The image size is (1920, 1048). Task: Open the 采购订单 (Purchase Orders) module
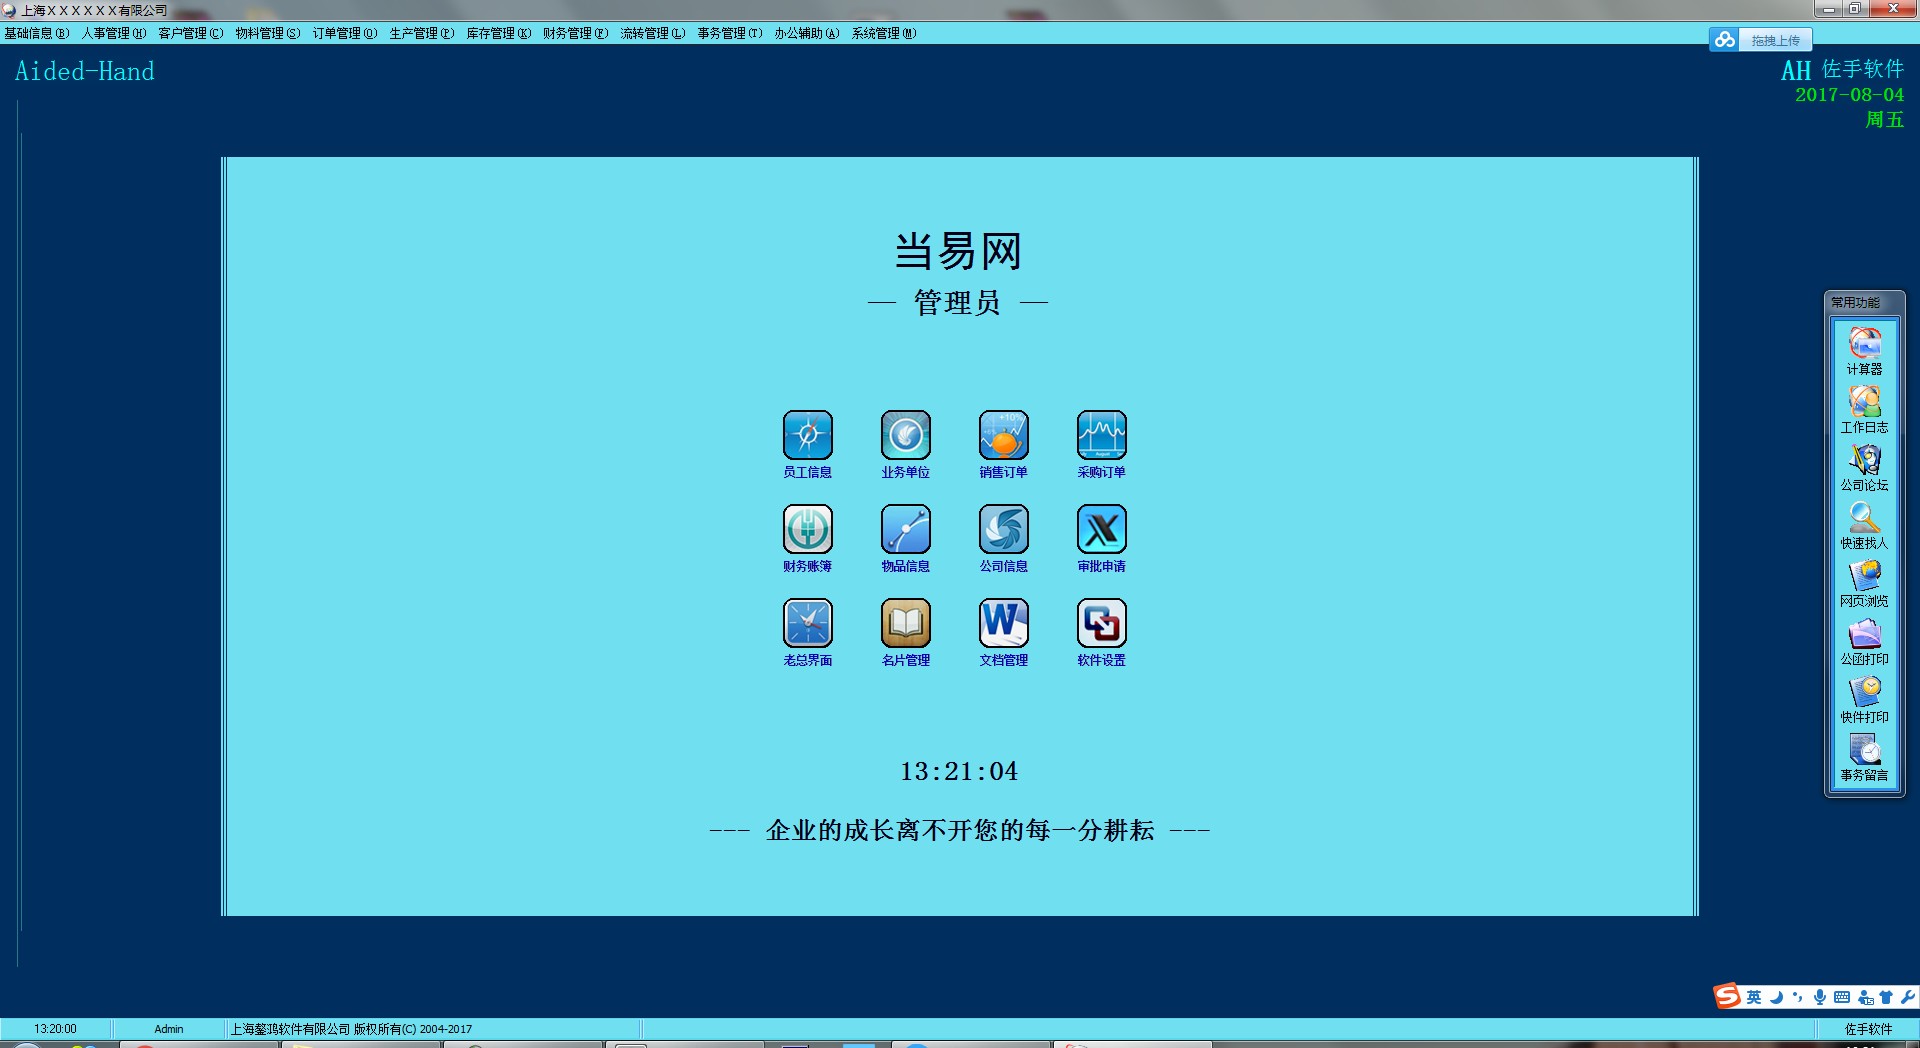pos(1100,434)
